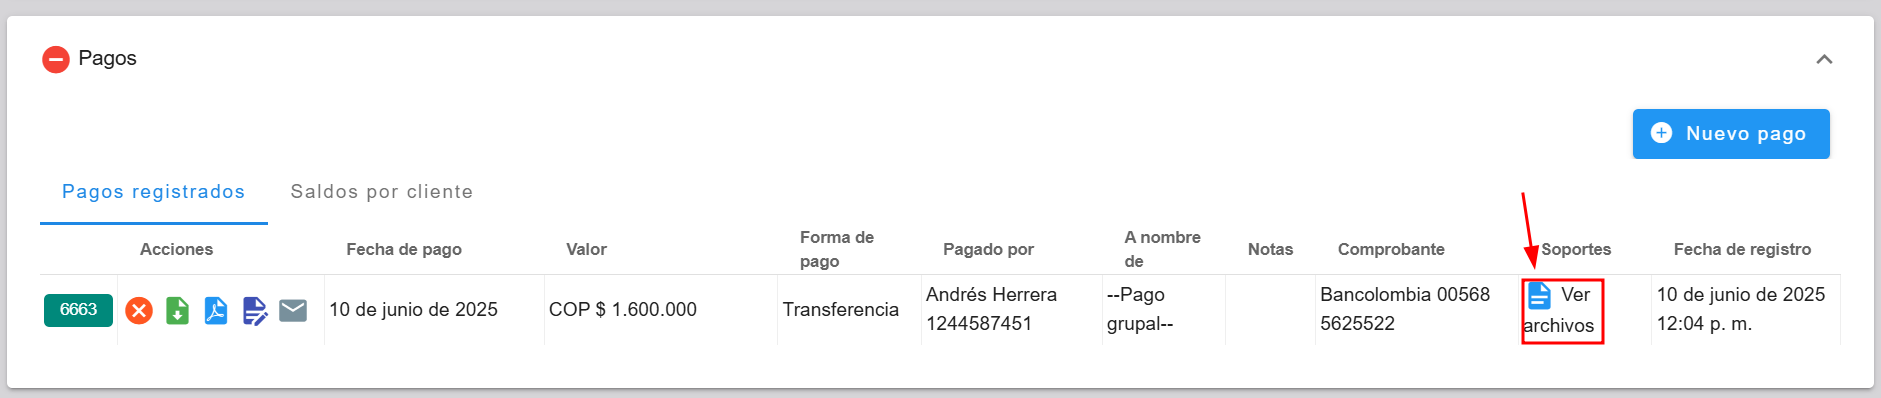Select the Pagado por column header
1881x398 pixels.
[988, 250]
